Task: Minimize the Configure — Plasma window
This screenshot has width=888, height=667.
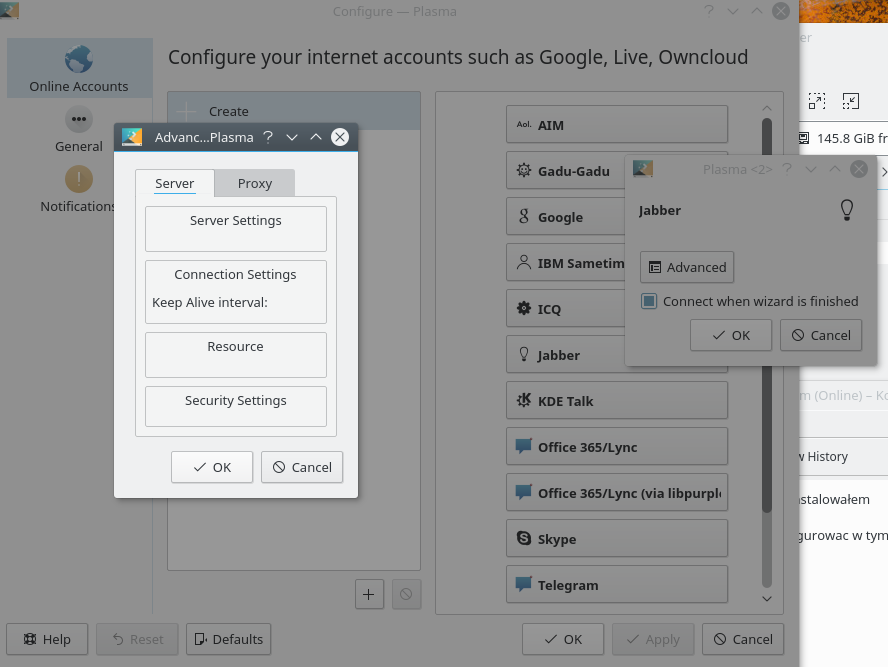Action: [x=733, y=11]
